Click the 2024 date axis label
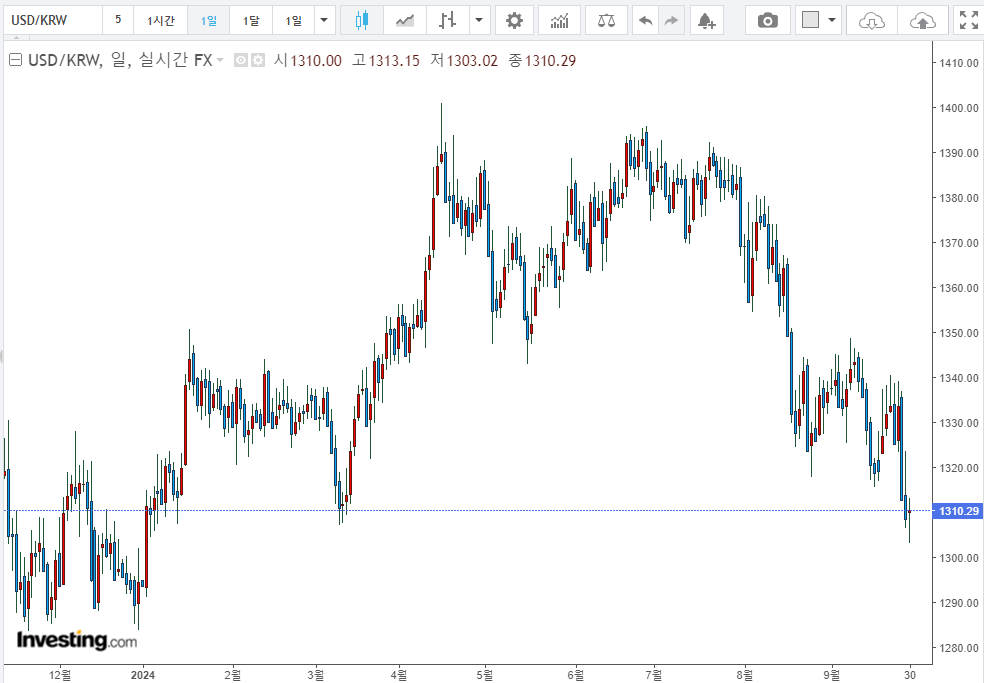This screenshot has width=984, height=683. click(142, 675)
